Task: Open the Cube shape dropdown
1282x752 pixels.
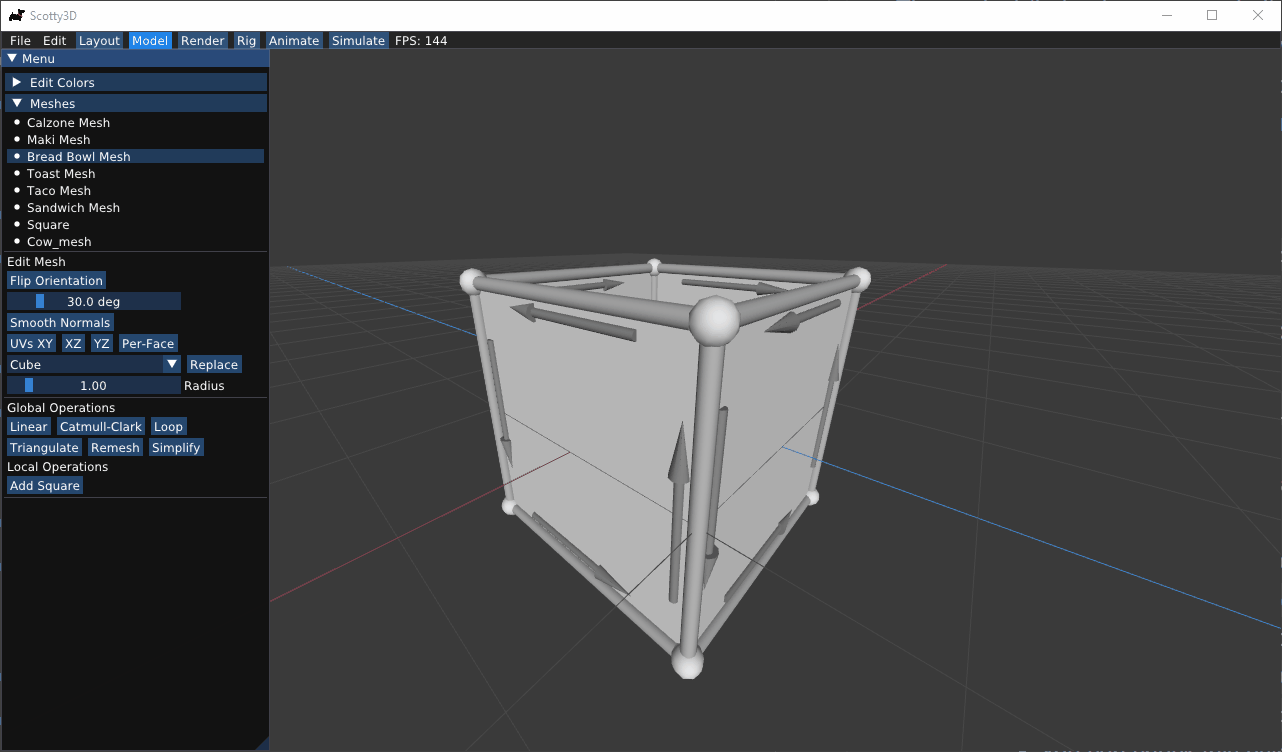Action: [94, 365]
